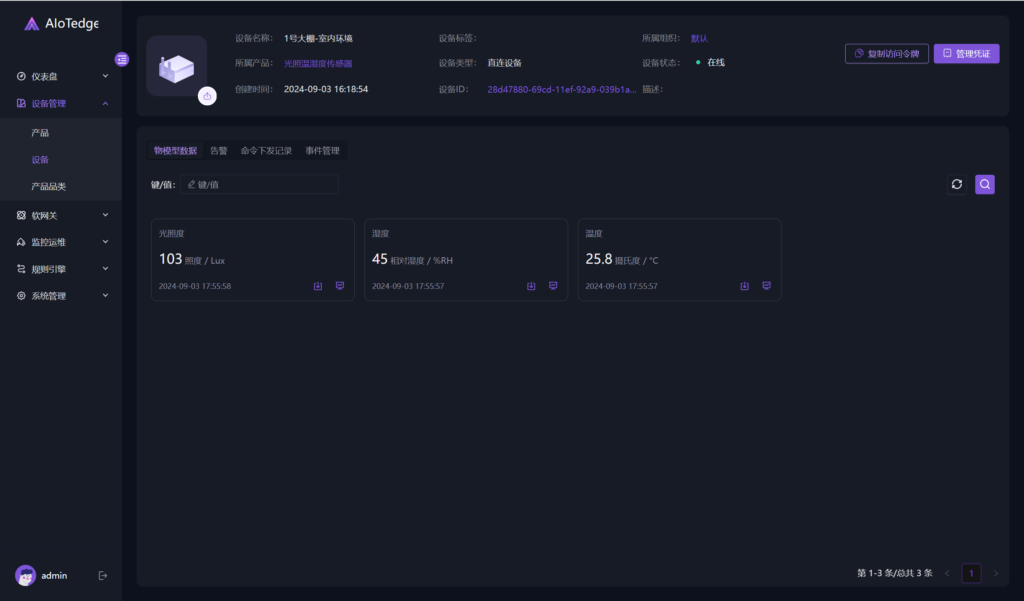1024x601 pixels.
Task: Focus the 键/值 search input field
Action: click(262, 184)
